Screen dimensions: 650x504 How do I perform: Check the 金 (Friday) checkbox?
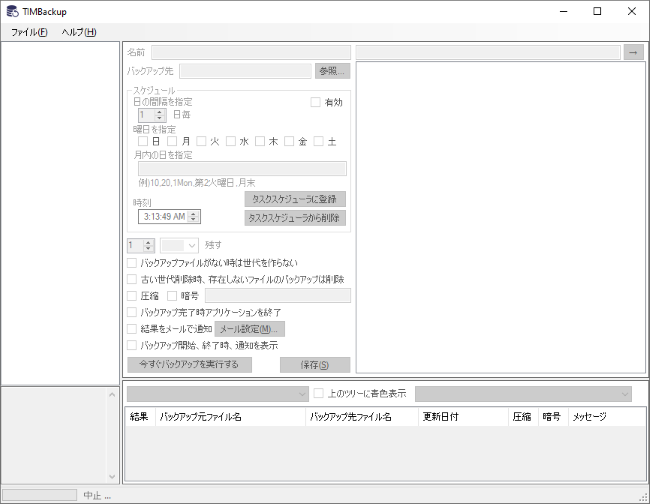click(289, 141)
